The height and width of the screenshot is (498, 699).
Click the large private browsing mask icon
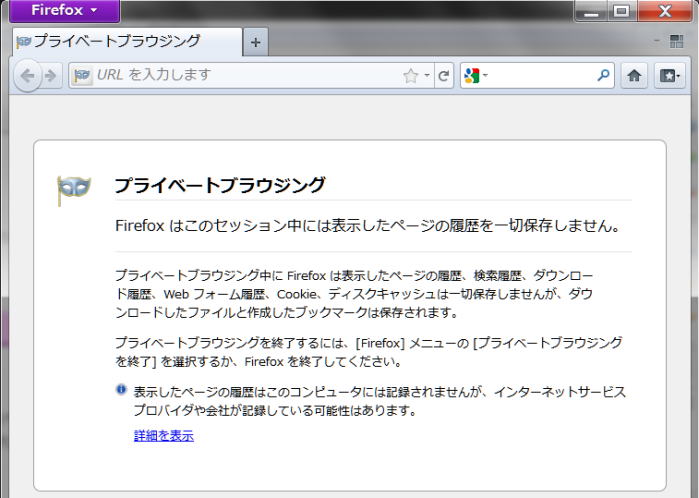pyautogui.click(x=74, y=190)
